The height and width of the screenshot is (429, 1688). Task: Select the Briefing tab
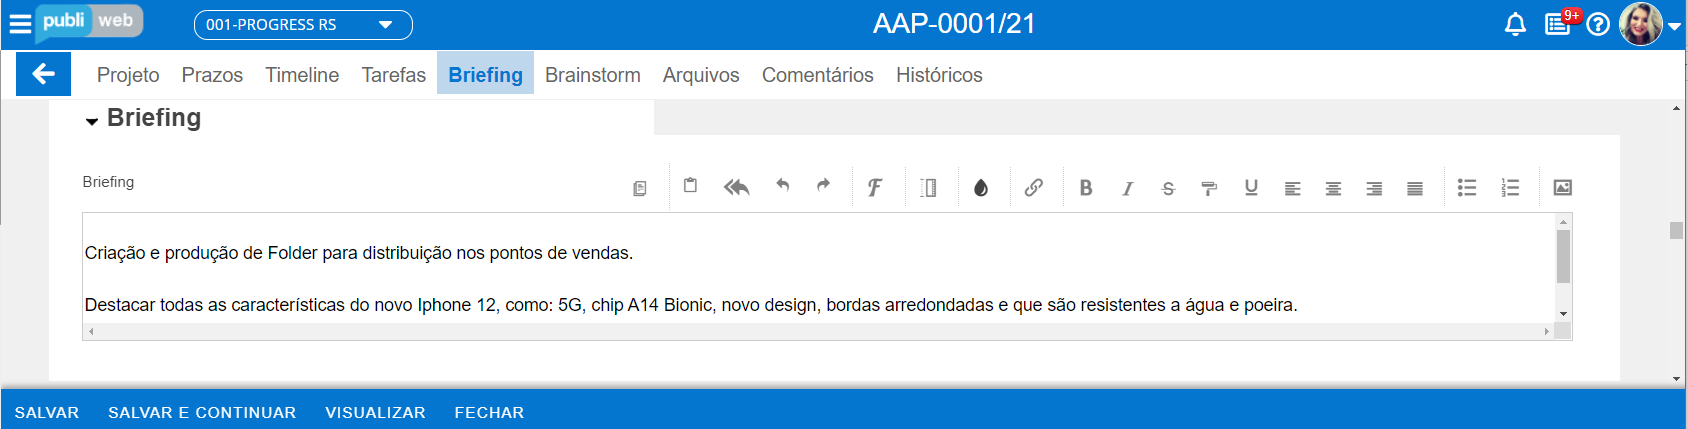485,74
